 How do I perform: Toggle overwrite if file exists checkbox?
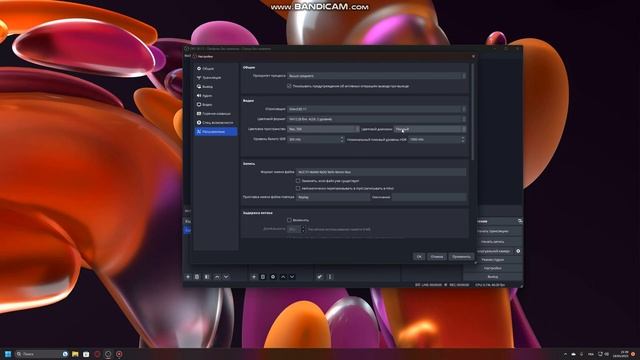coord(298,180)
